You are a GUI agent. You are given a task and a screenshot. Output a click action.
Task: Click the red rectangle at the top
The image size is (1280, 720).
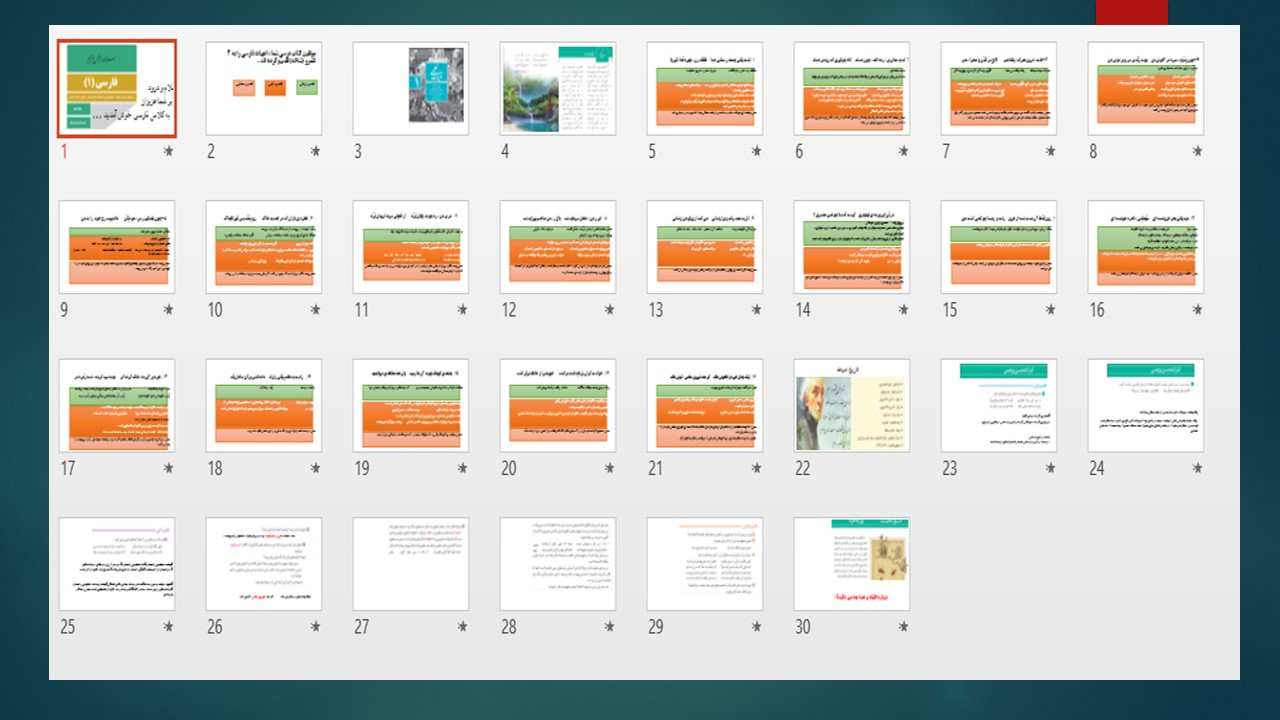[1131, 12]
